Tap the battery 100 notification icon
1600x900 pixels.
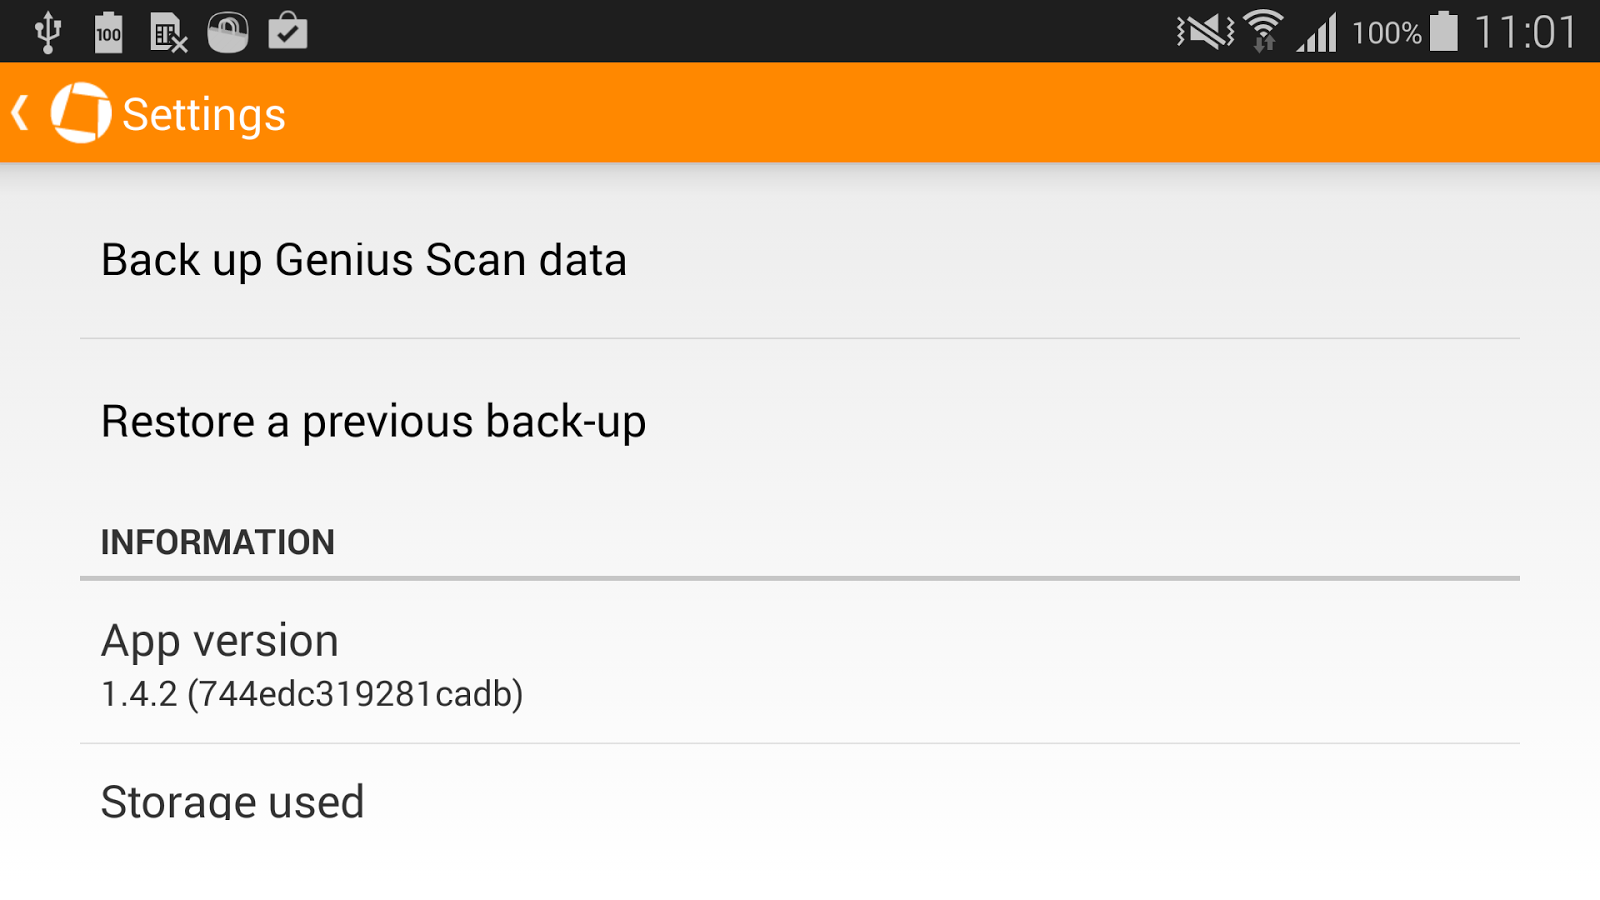108,32
